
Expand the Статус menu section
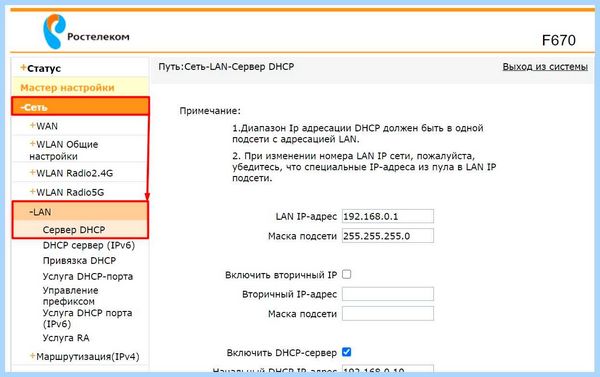tap(41, 68)
